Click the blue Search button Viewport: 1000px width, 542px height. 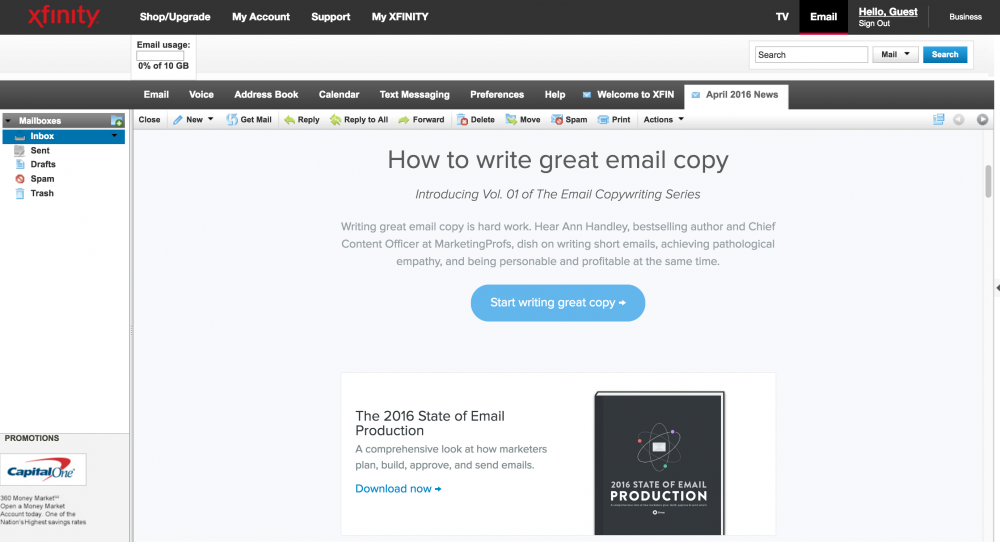[945, 55]
